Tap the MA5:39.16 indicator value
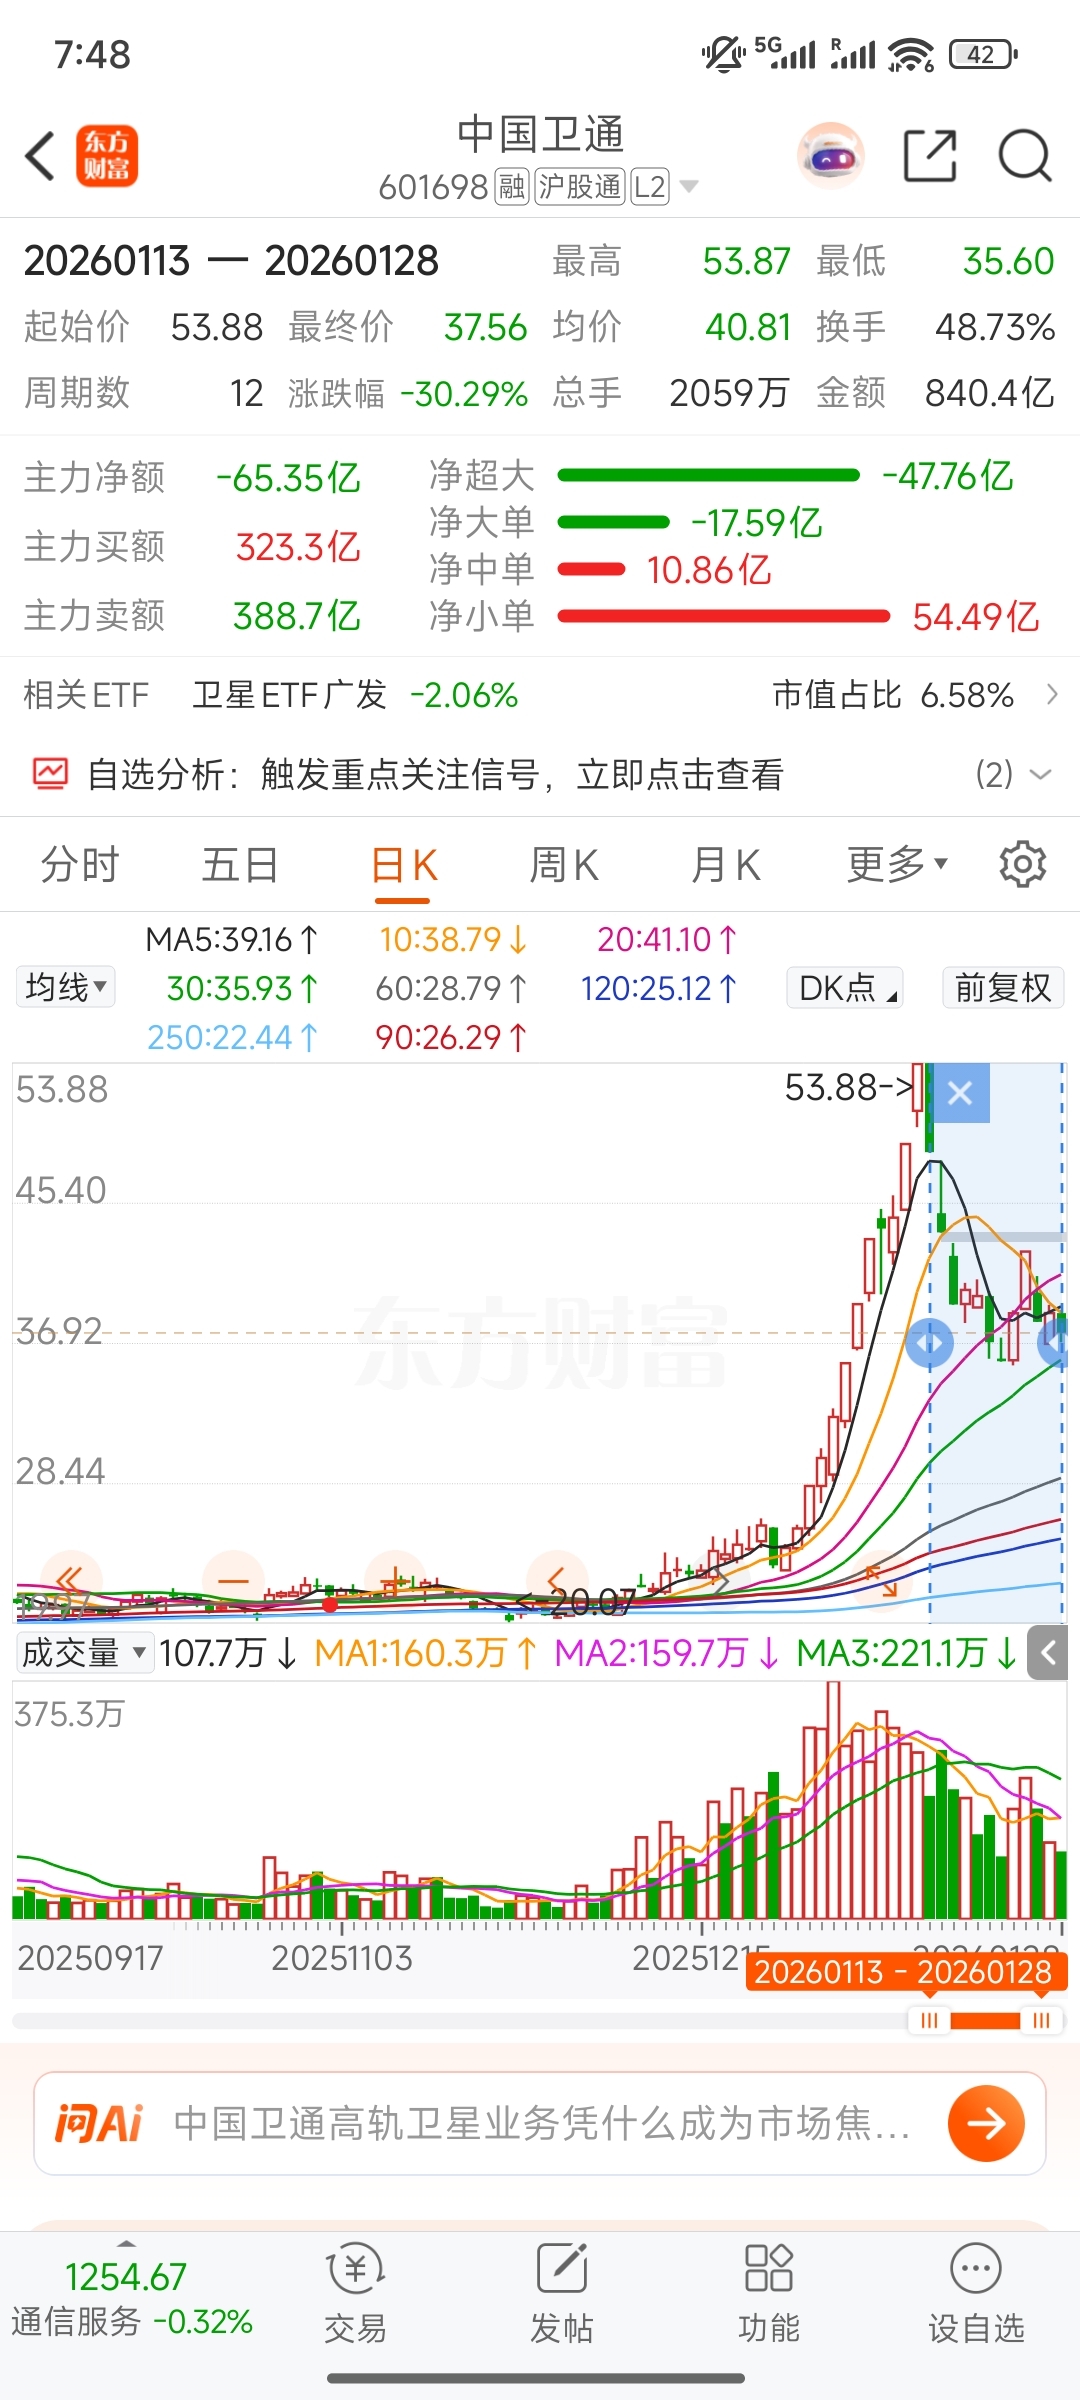This screenshot has width=1080, height=2400. tap(231, 939)
